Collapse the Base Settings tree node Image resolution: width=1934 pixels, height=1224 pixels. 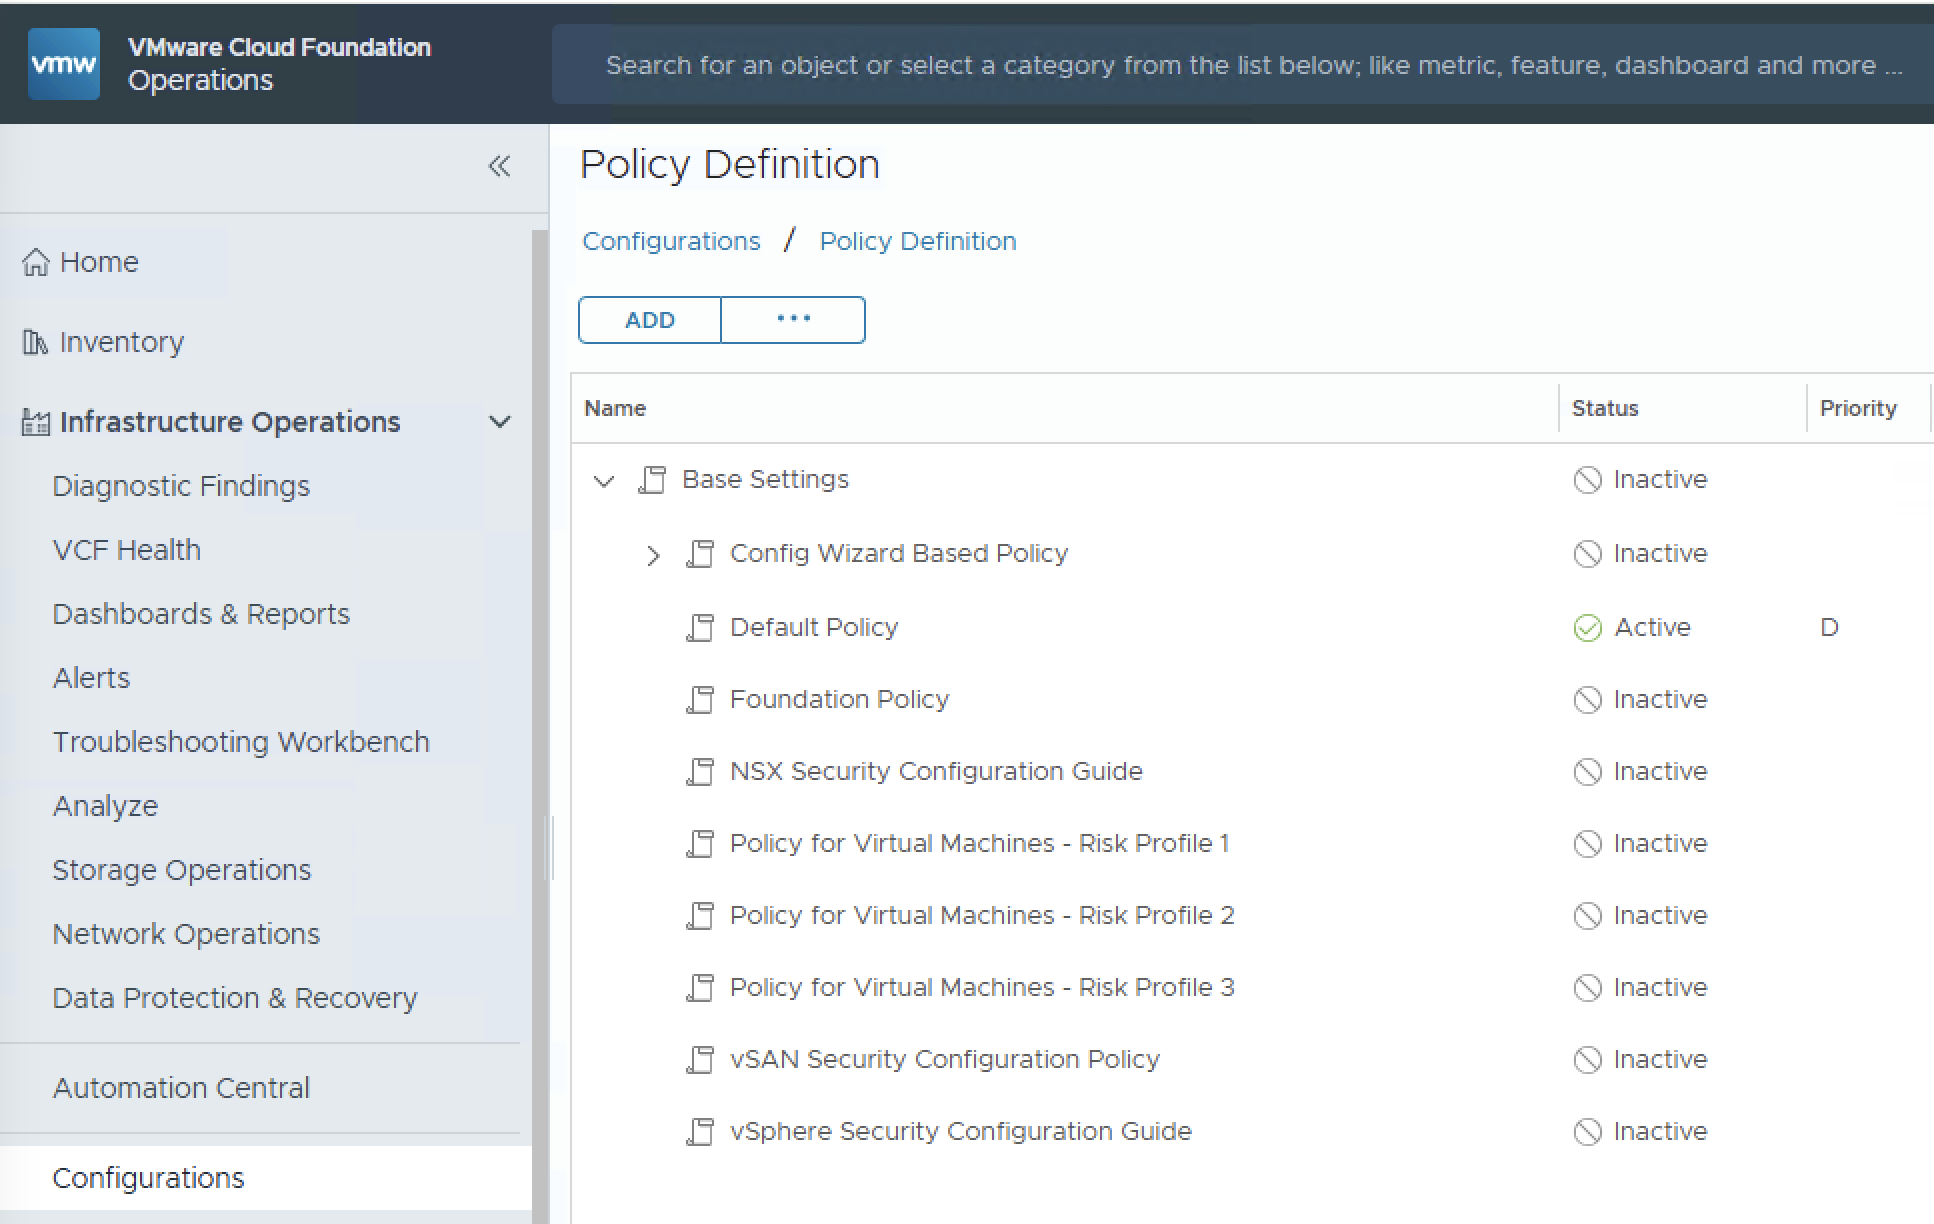[603, 481]
